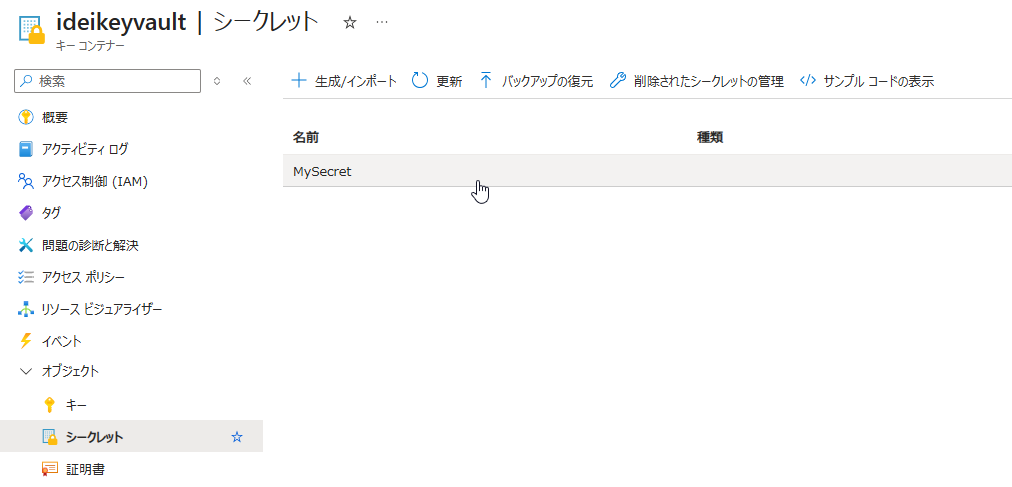Click the search field in sidebar
The image size is (1012, 487).
coord(108,81)
